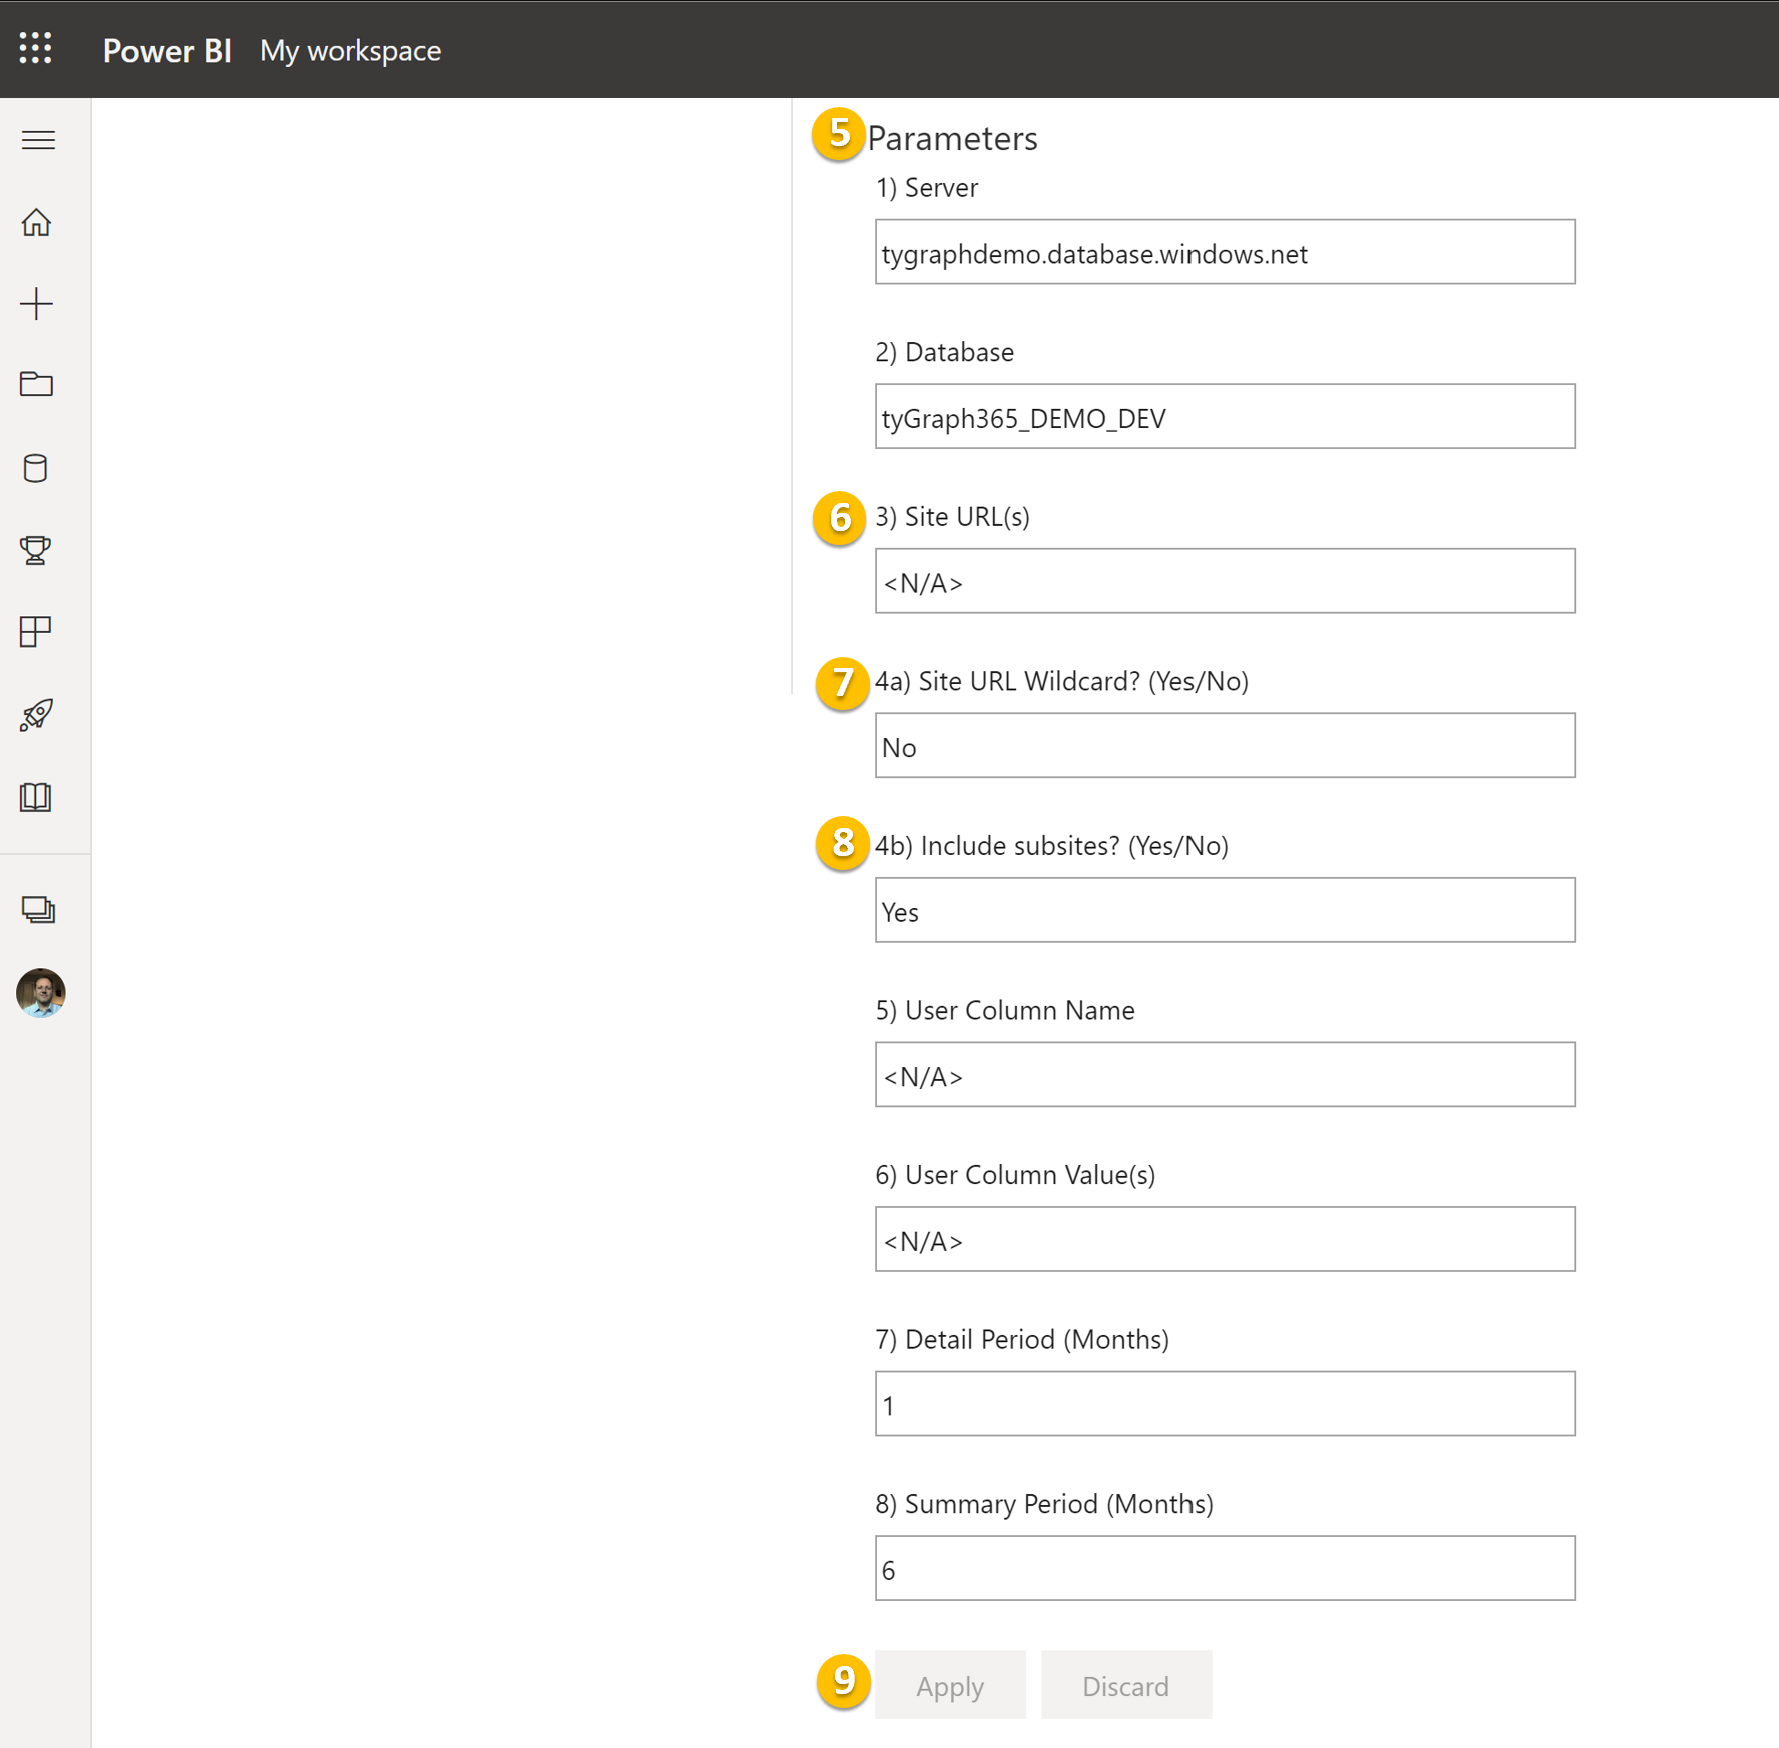This screenshot has width=1779, height=1748.
Task: Click the user profile avatar
Action: [41, 993]
